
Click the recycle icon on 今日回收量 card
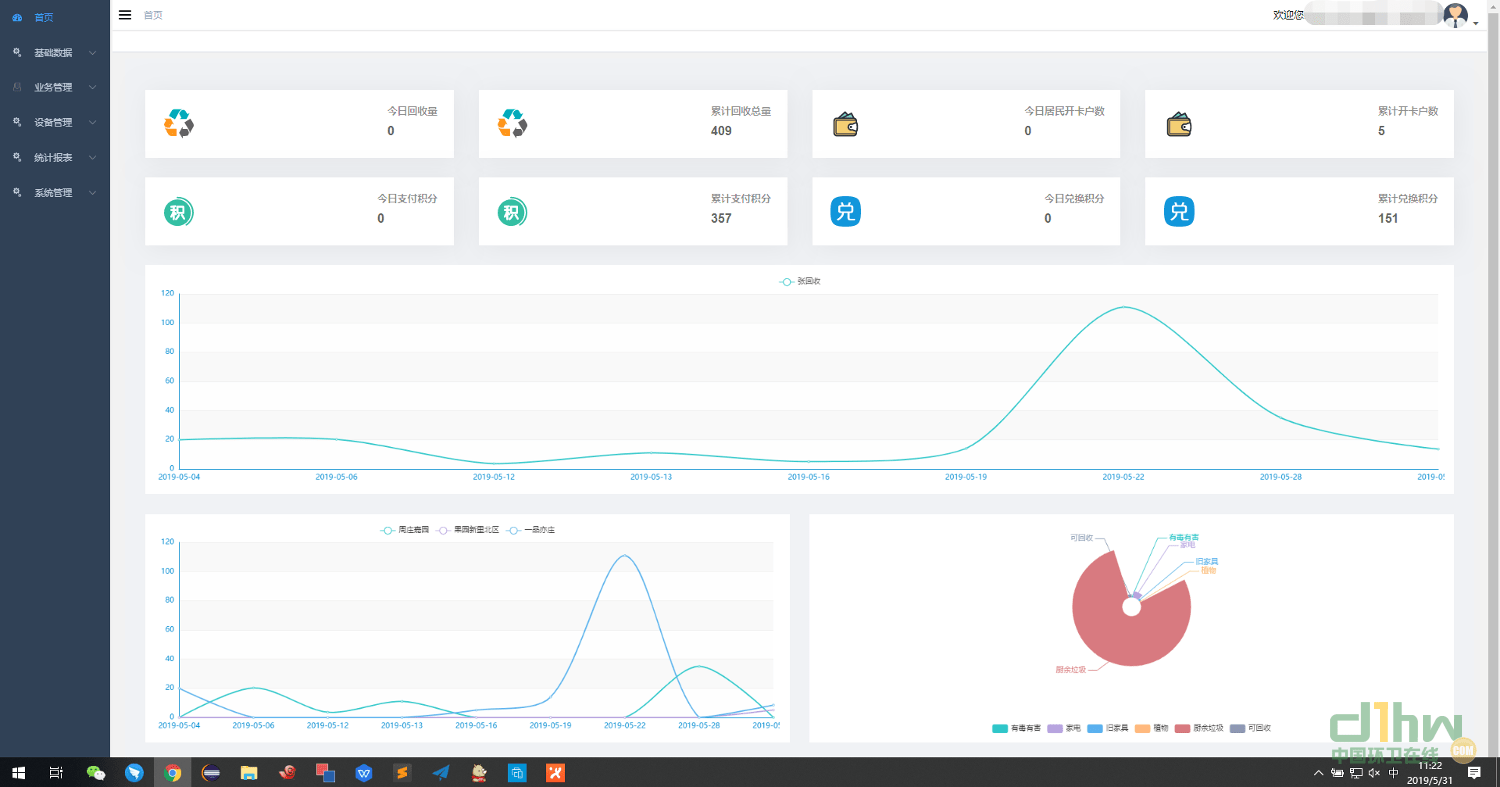178,123
